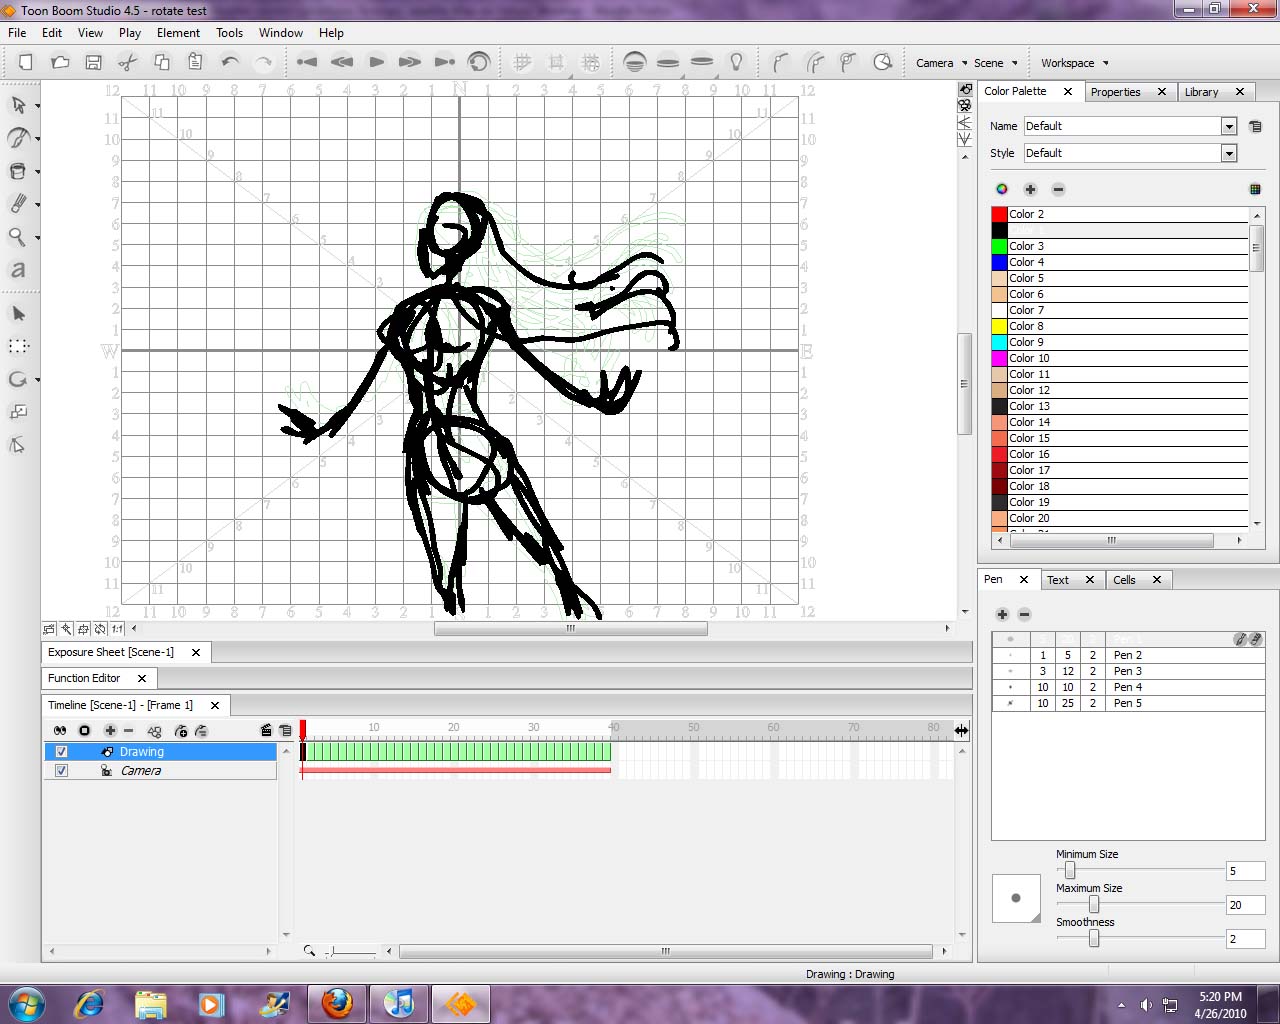Expand the Workspace dropdown
This screenshot has height=1024, width=1280.
pos(1074,63)
